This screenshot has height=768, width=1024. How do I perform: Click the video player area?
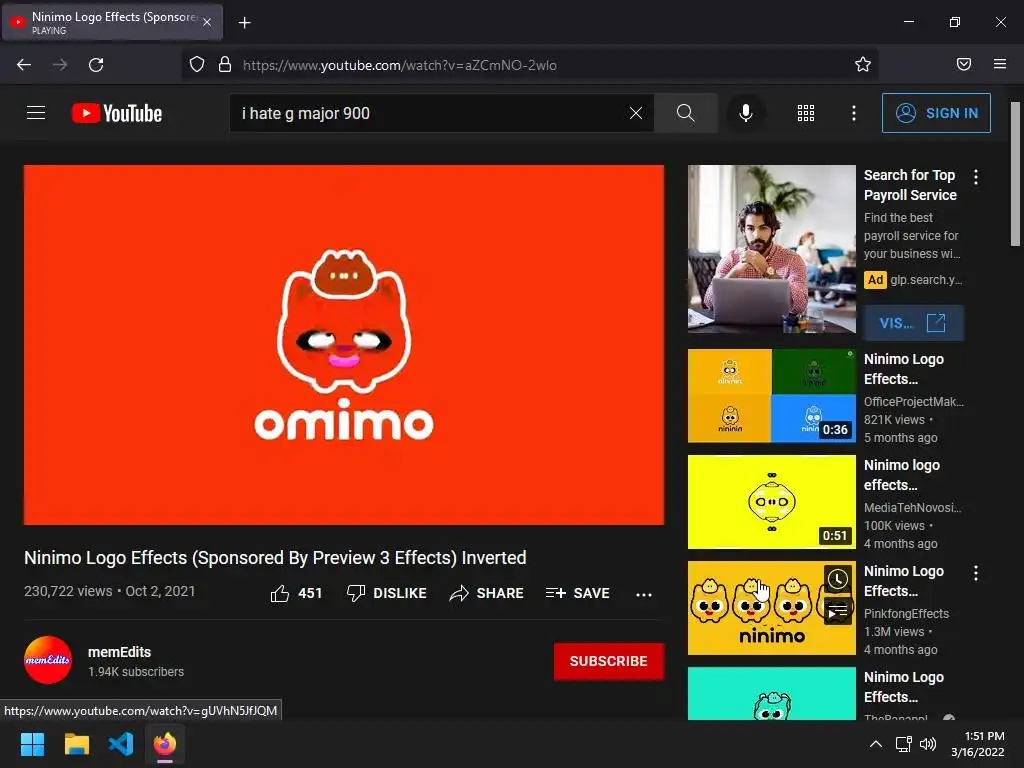coord(344,344)
